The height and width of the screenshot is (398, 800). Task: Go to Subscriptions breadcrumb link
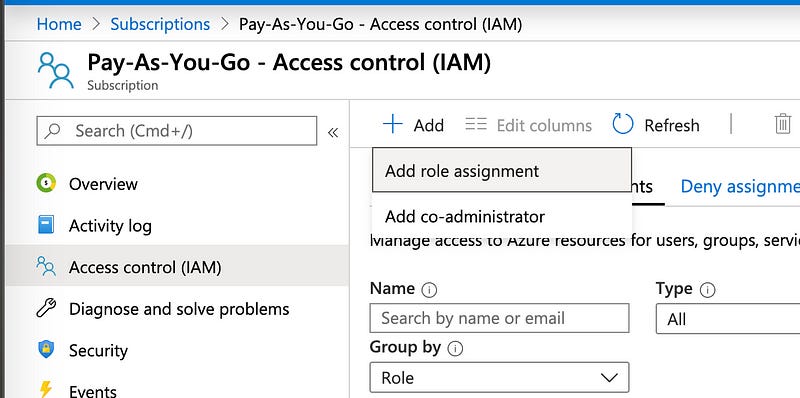coord(160,24)
